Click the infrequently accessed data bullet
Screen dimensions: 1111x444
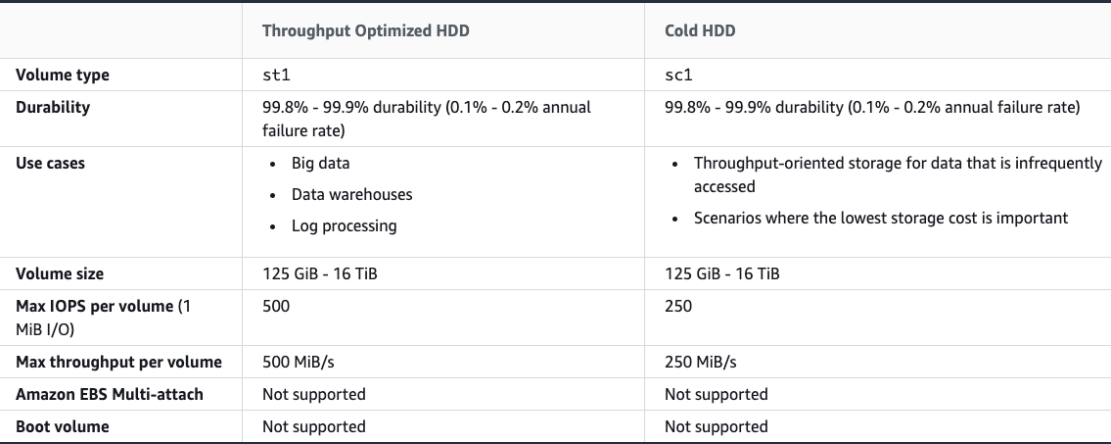pos(883,174)
